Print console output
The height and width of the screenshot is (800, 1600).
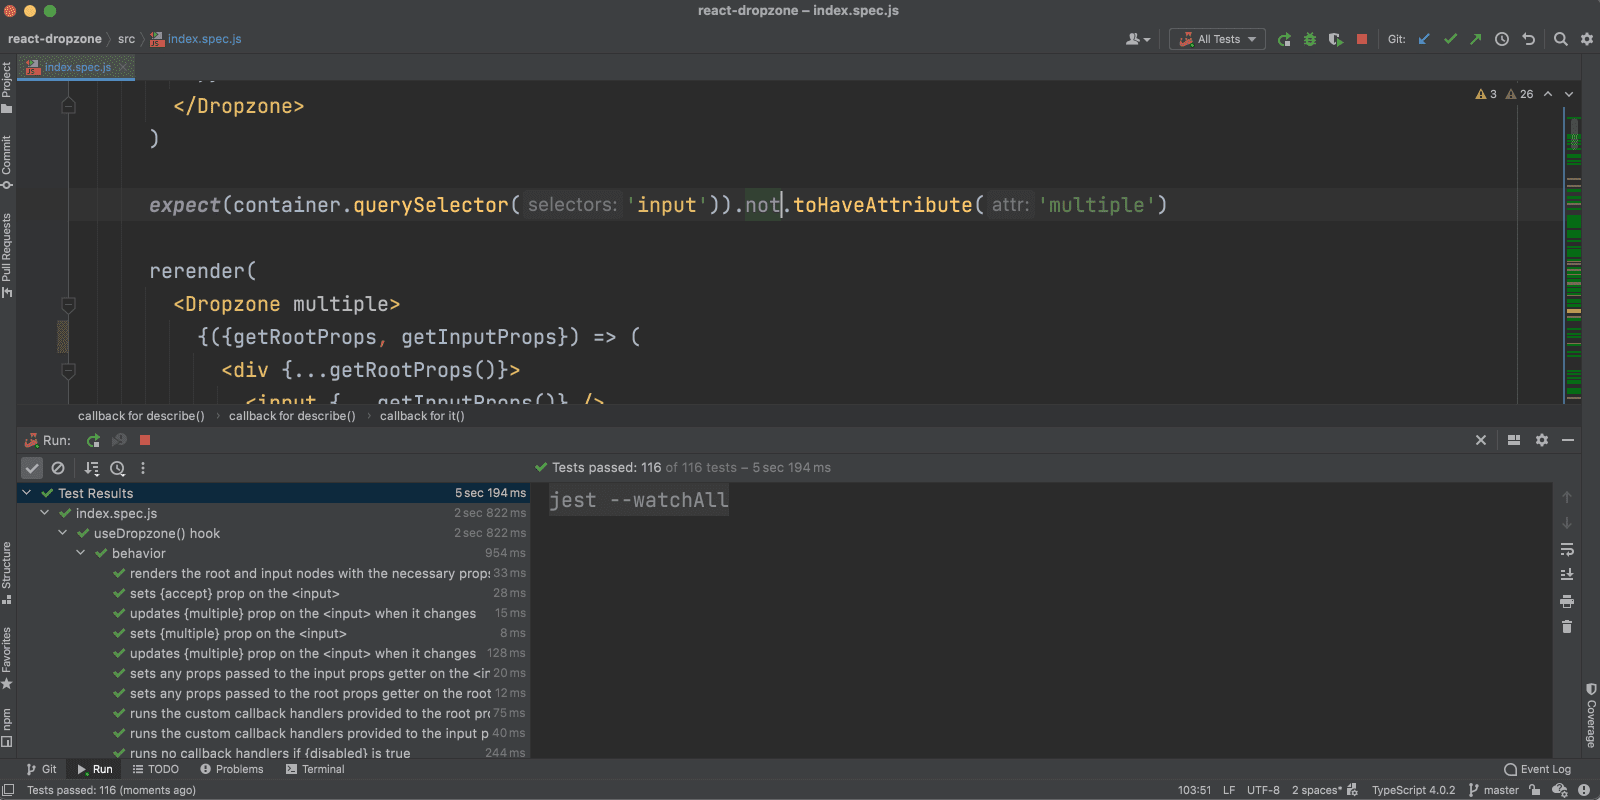[x=1567, y=601]
